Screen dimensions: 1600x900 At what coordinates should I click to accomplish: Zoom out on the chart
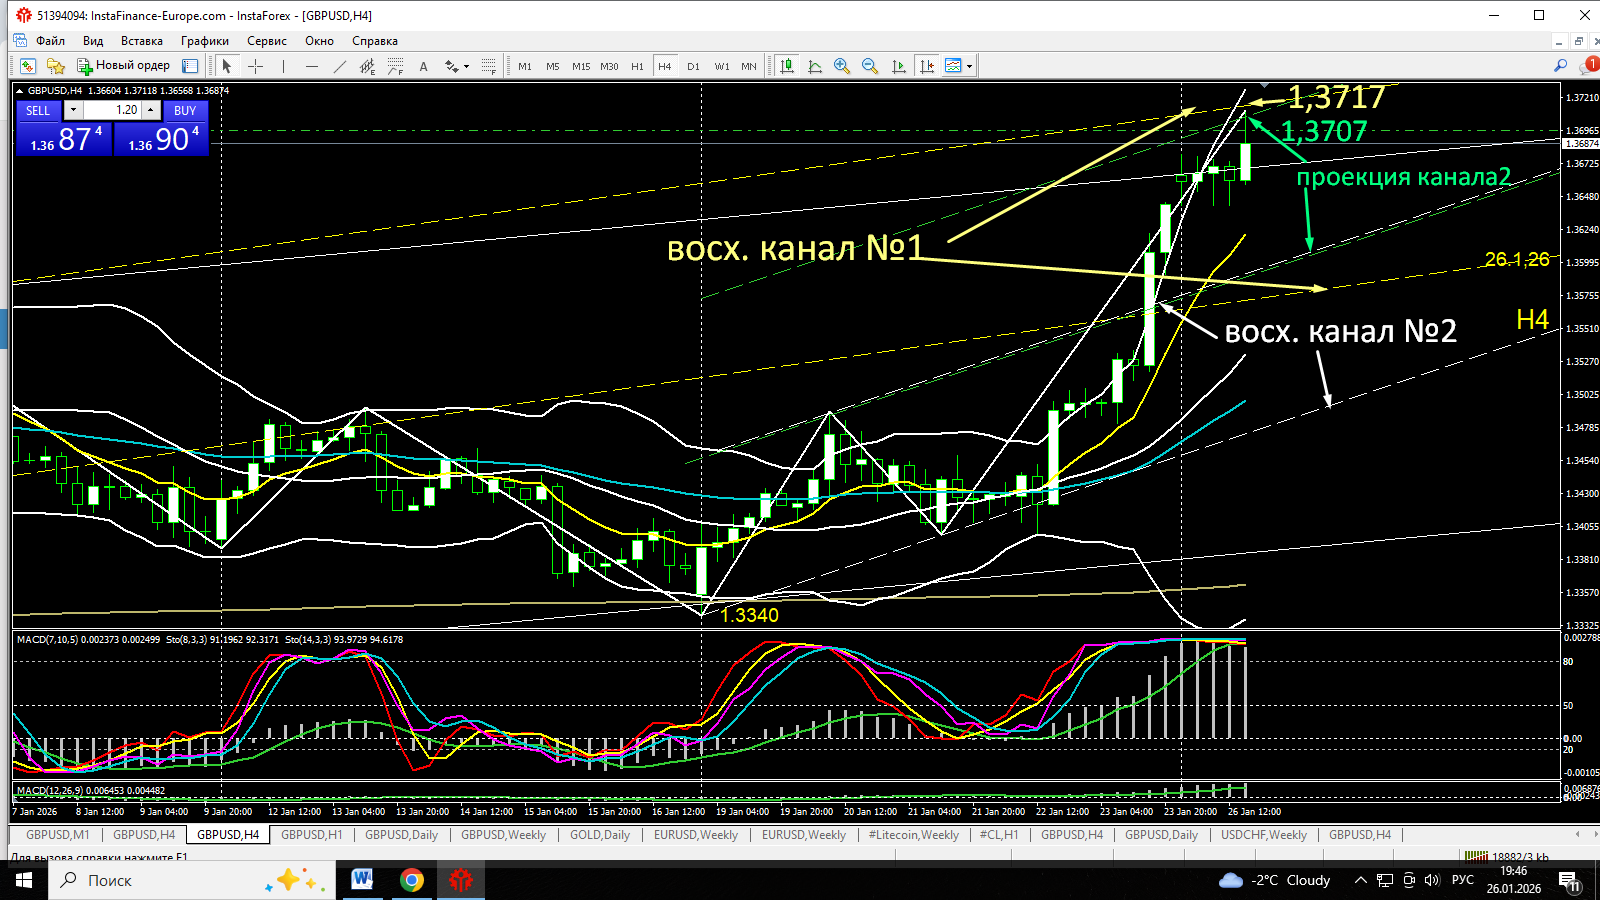click(870, 66)
